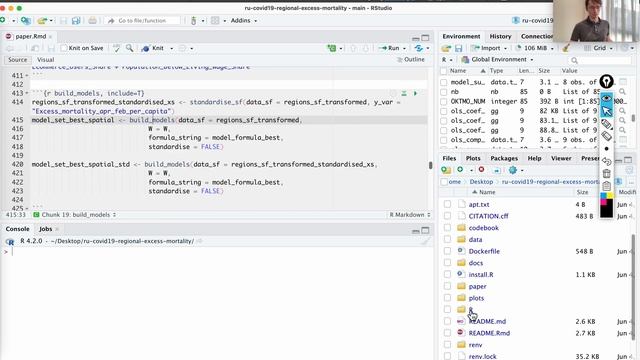Open the R Markdown file type selector
Viewport: 640px width, 360px height.
tap(409, 215)
